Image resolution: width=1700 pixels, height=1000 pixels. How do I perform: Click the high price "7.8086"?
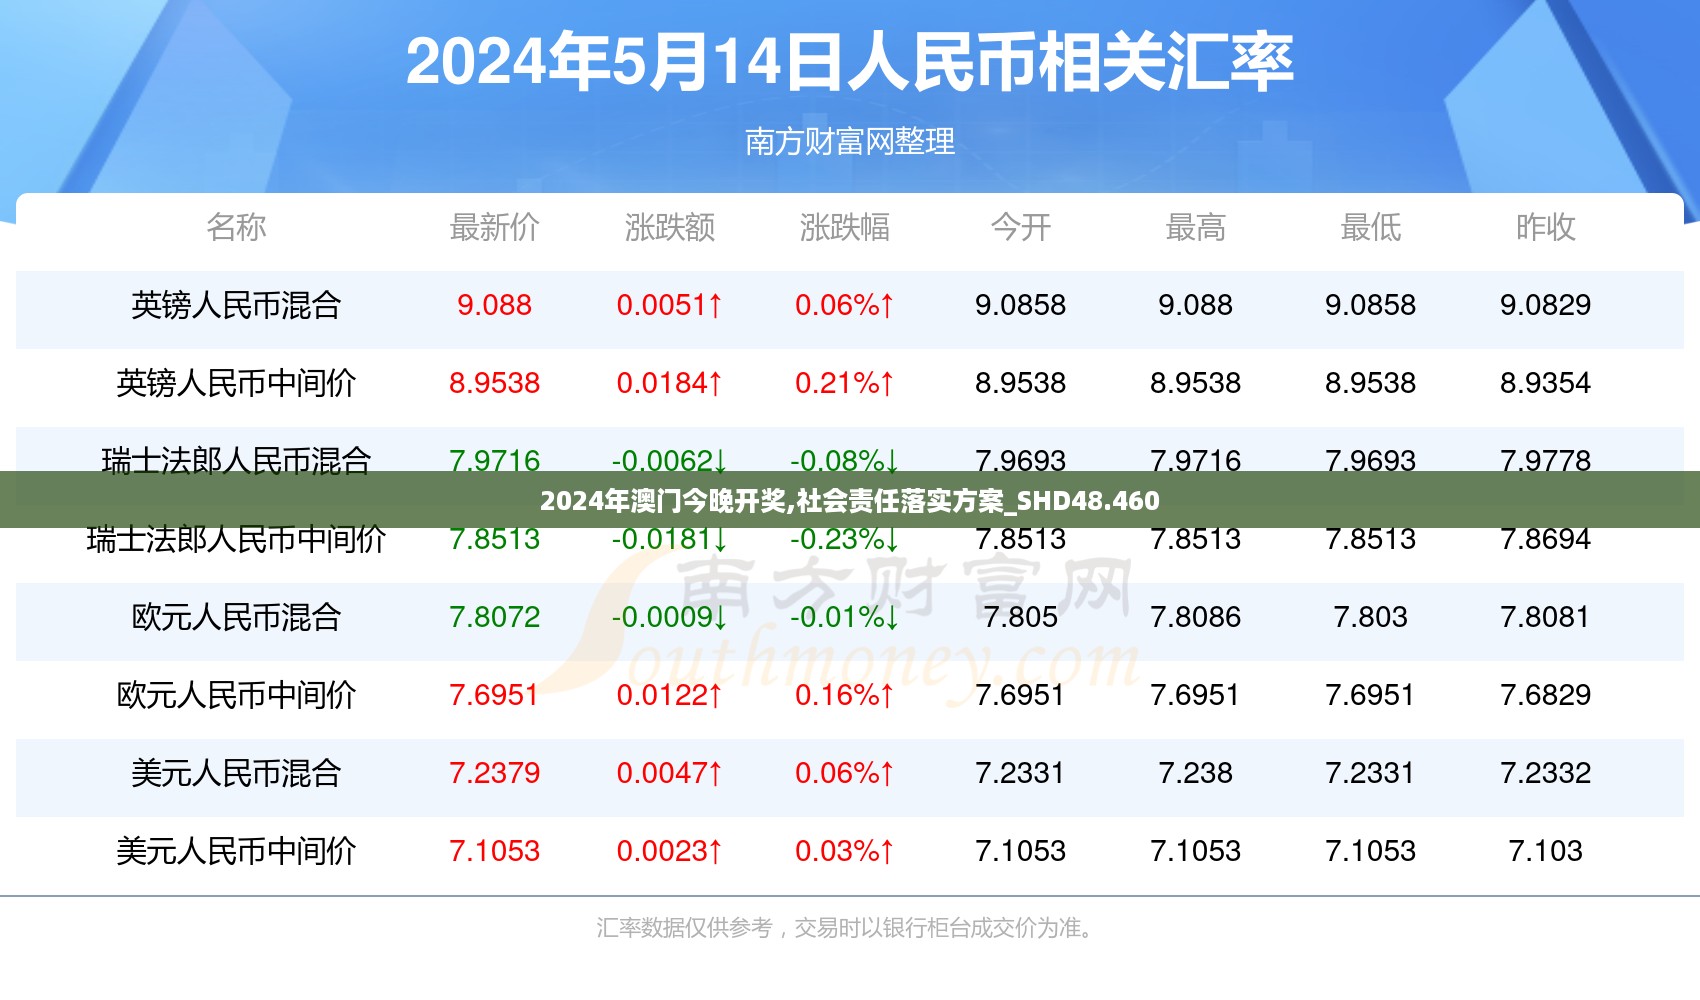[1195, 617]
